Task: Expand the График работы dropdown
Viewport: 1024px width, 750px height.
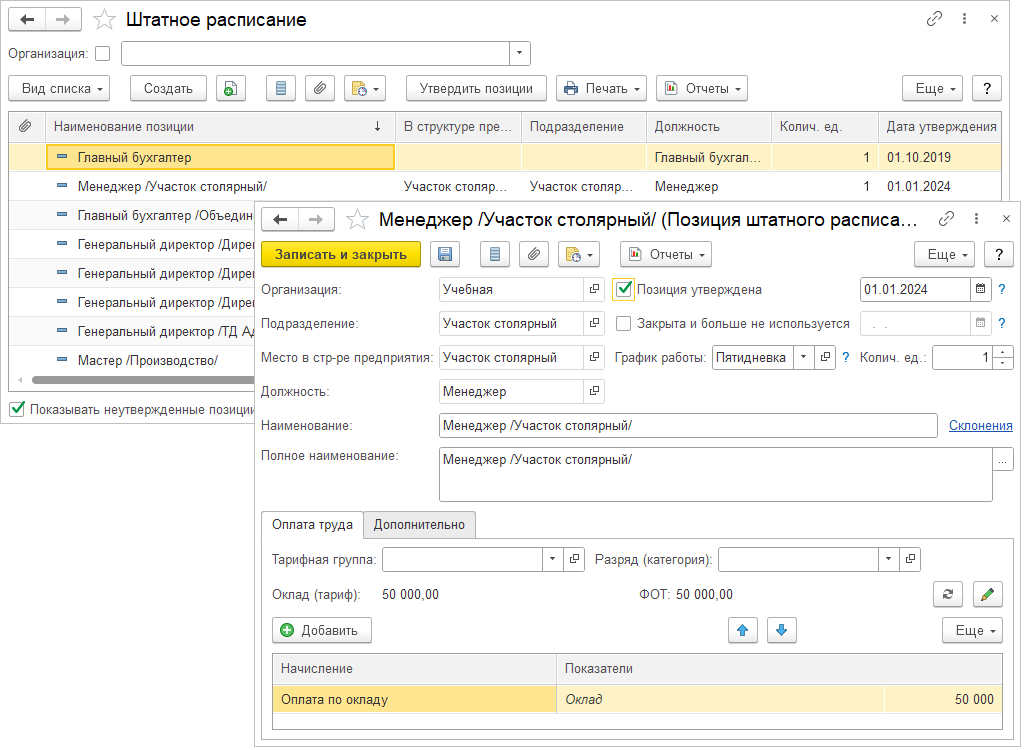Action: 804,357
